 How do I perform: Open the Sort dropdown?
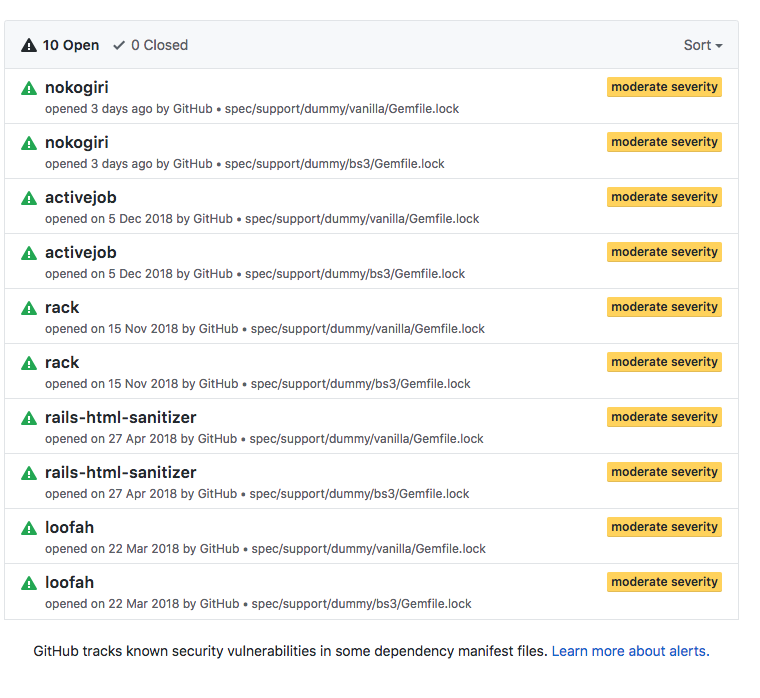click(x=703, y=45)
